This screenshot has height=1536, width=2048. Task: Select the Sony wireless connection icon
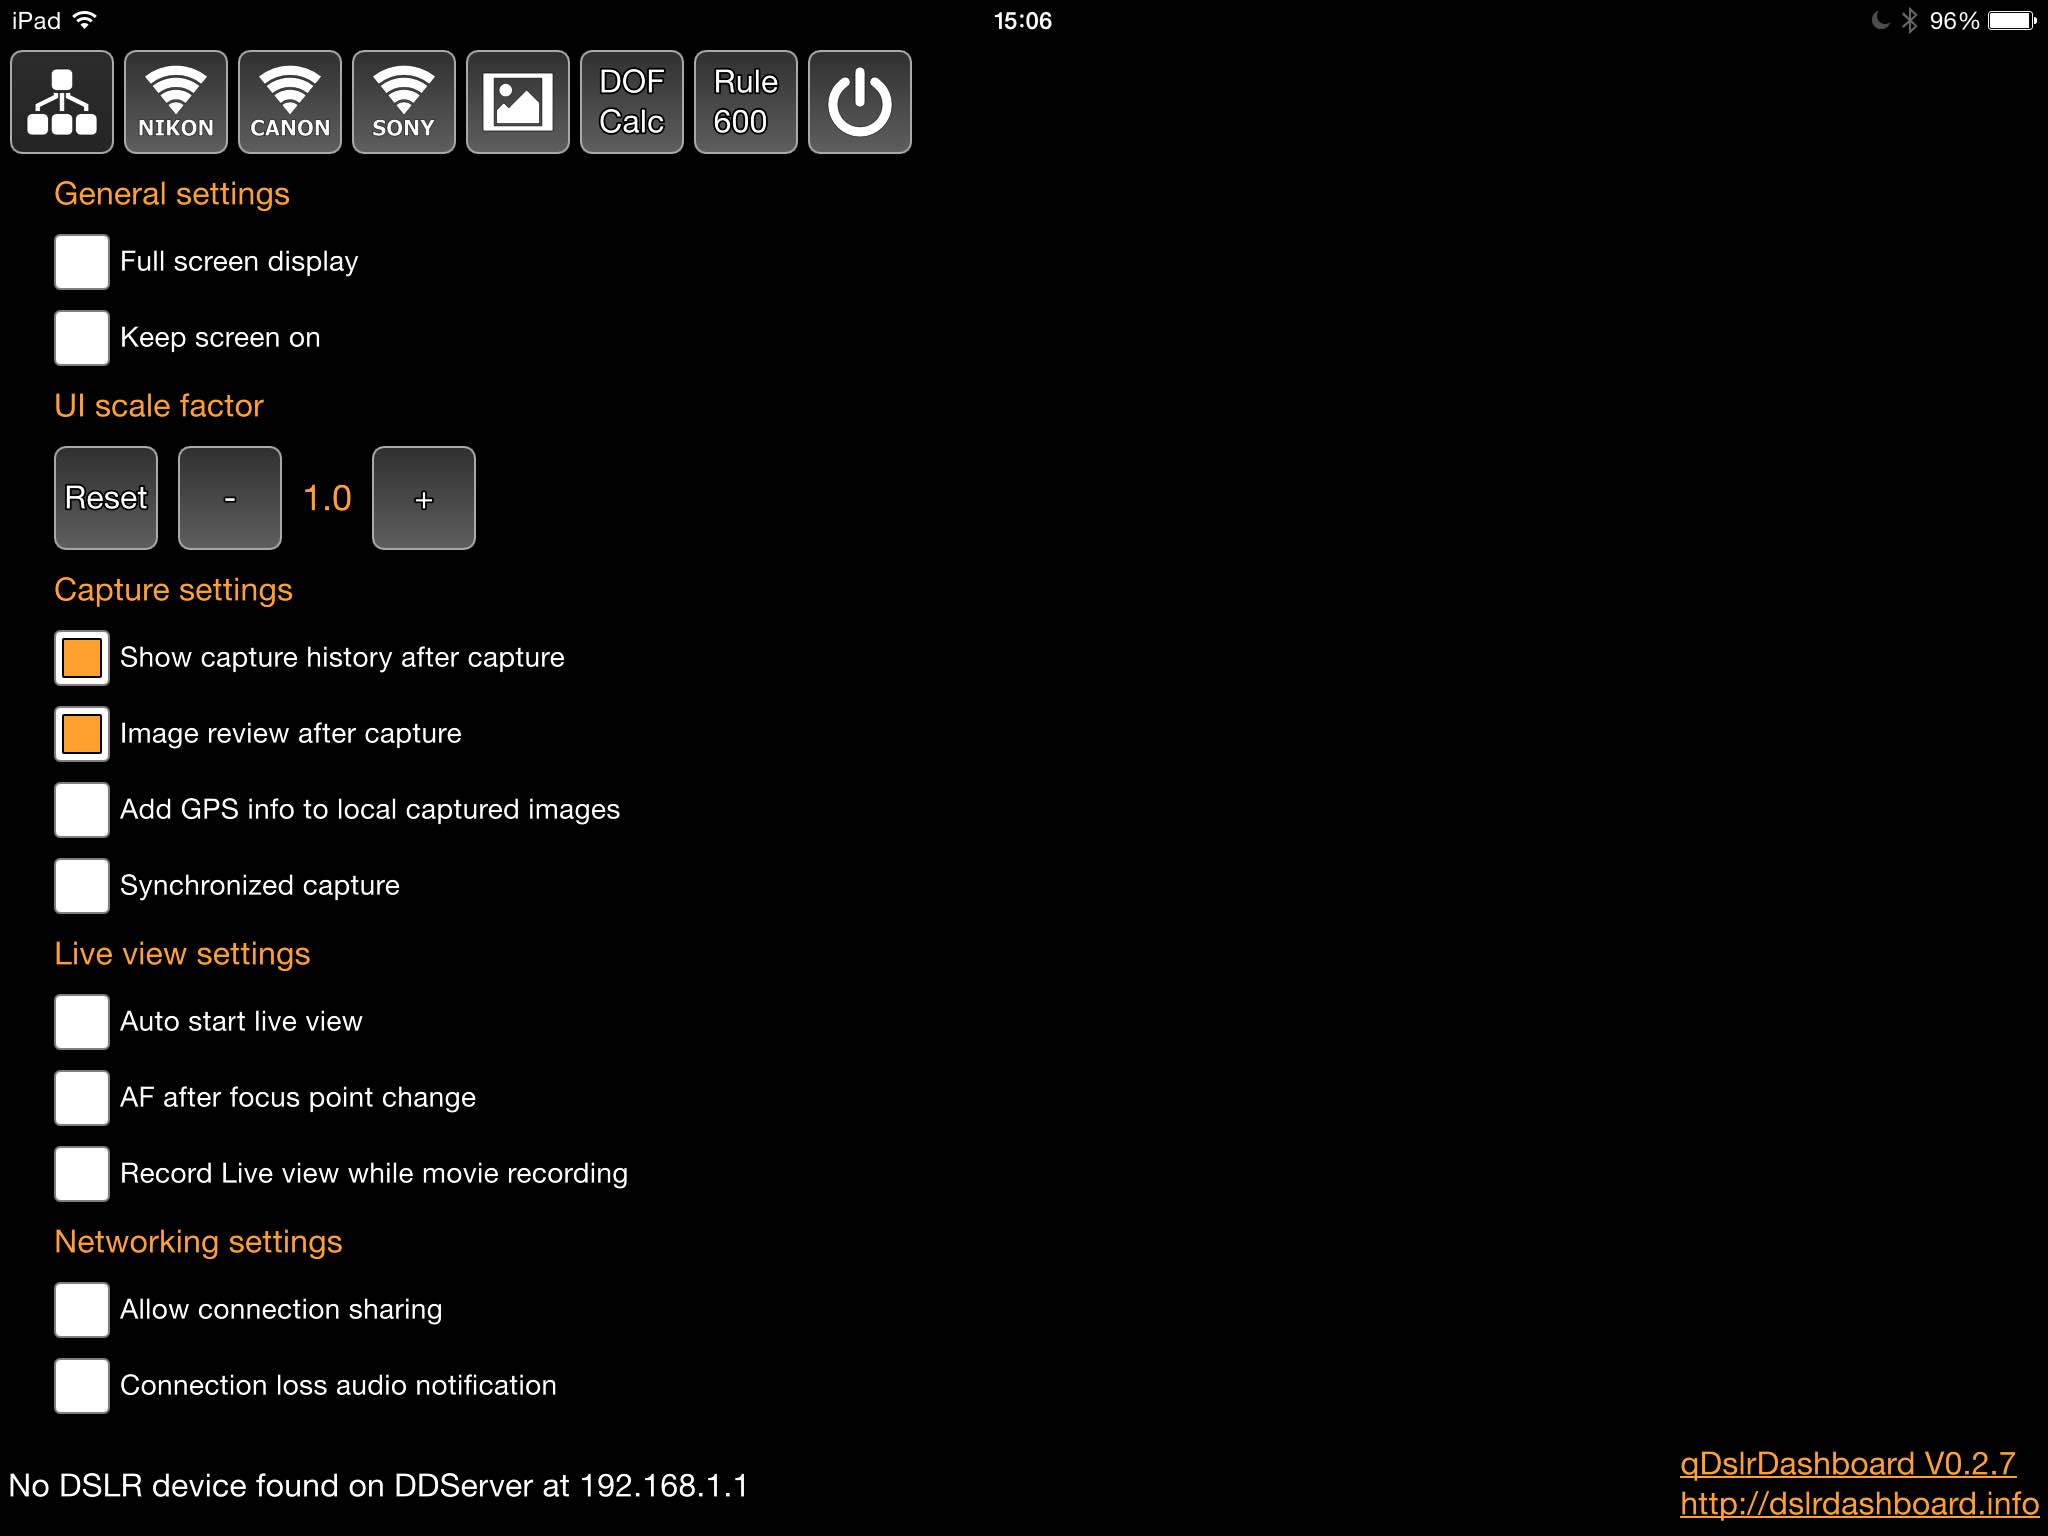[403, 100]
